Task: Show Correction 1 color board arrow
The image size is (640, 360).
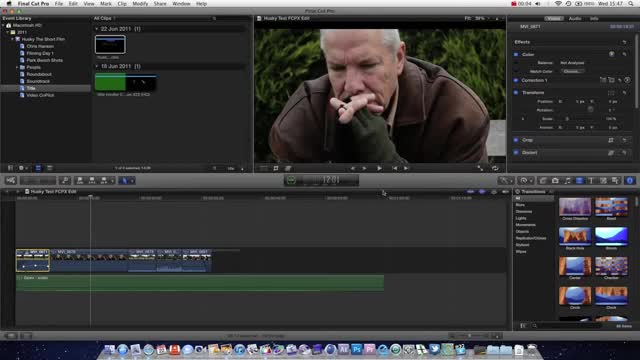Action: 627,80
